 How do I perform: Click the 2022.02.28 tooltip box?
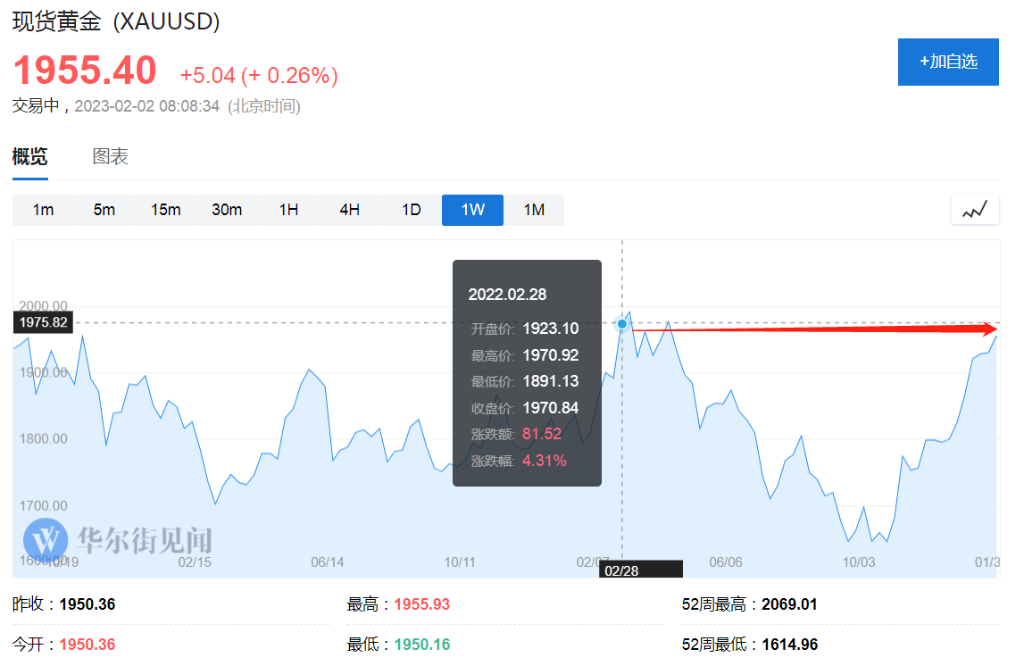[527, 373]
